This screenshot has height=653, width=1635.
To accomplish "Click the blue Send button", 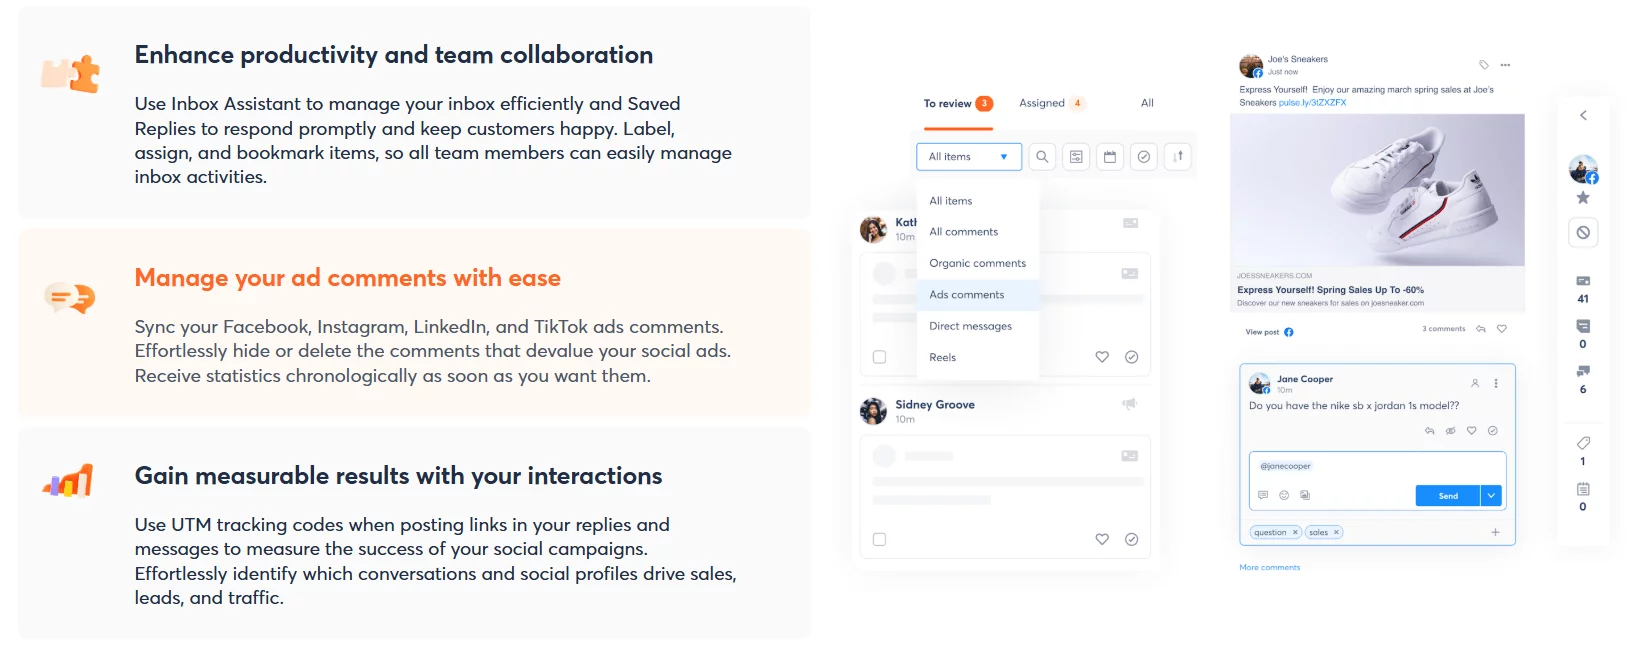I will click(x=1447, y=495).
